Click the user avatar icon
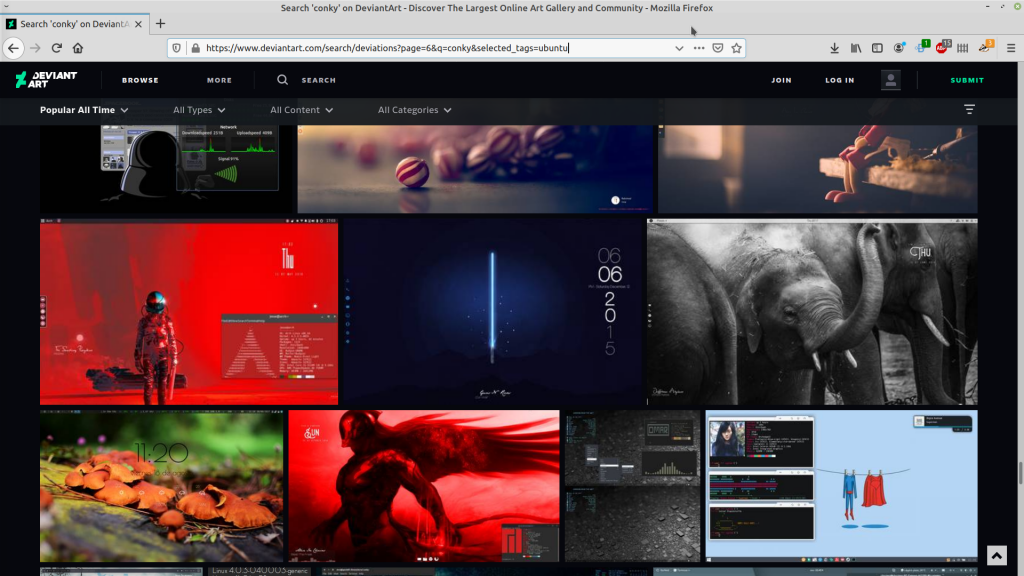1024x576 pixels. 890,80
